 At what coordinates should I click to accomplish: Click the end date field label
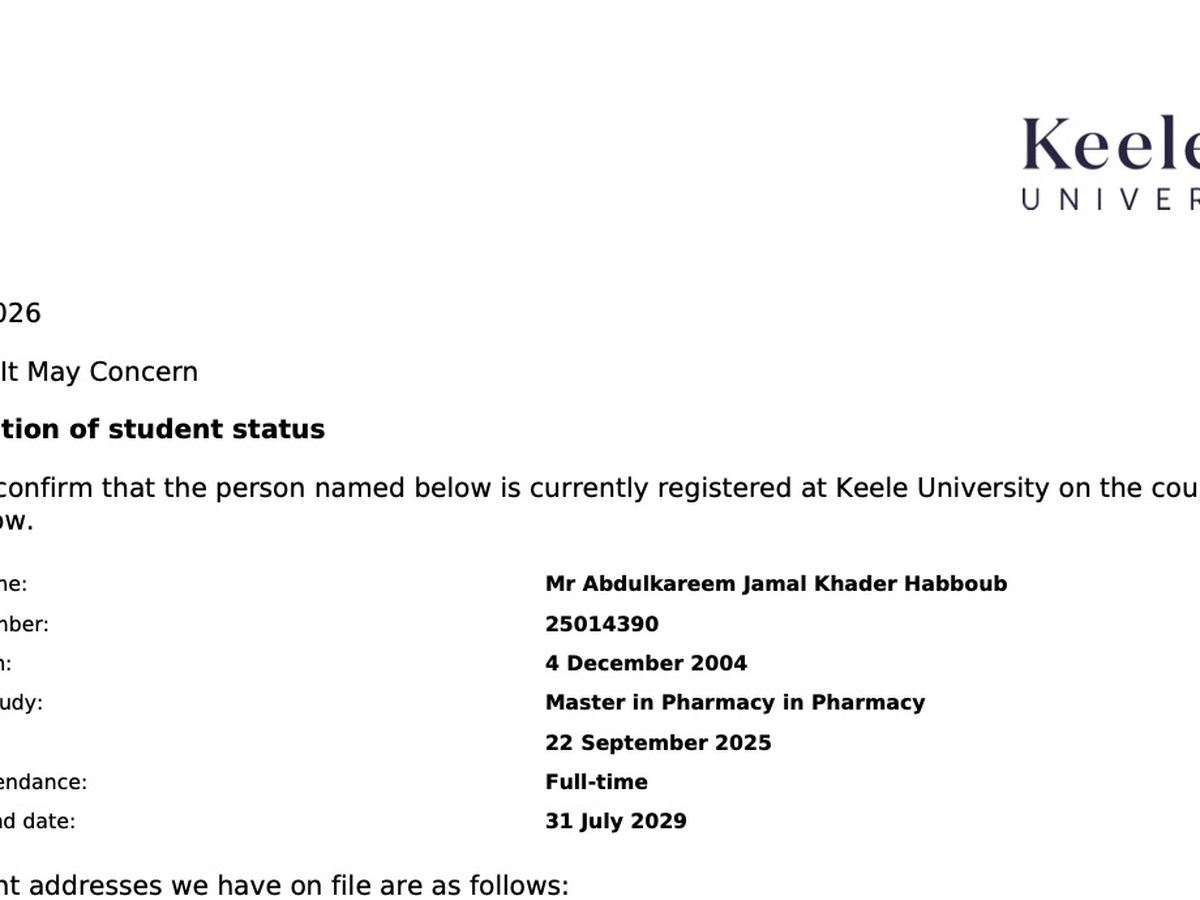tap(37, 822)
